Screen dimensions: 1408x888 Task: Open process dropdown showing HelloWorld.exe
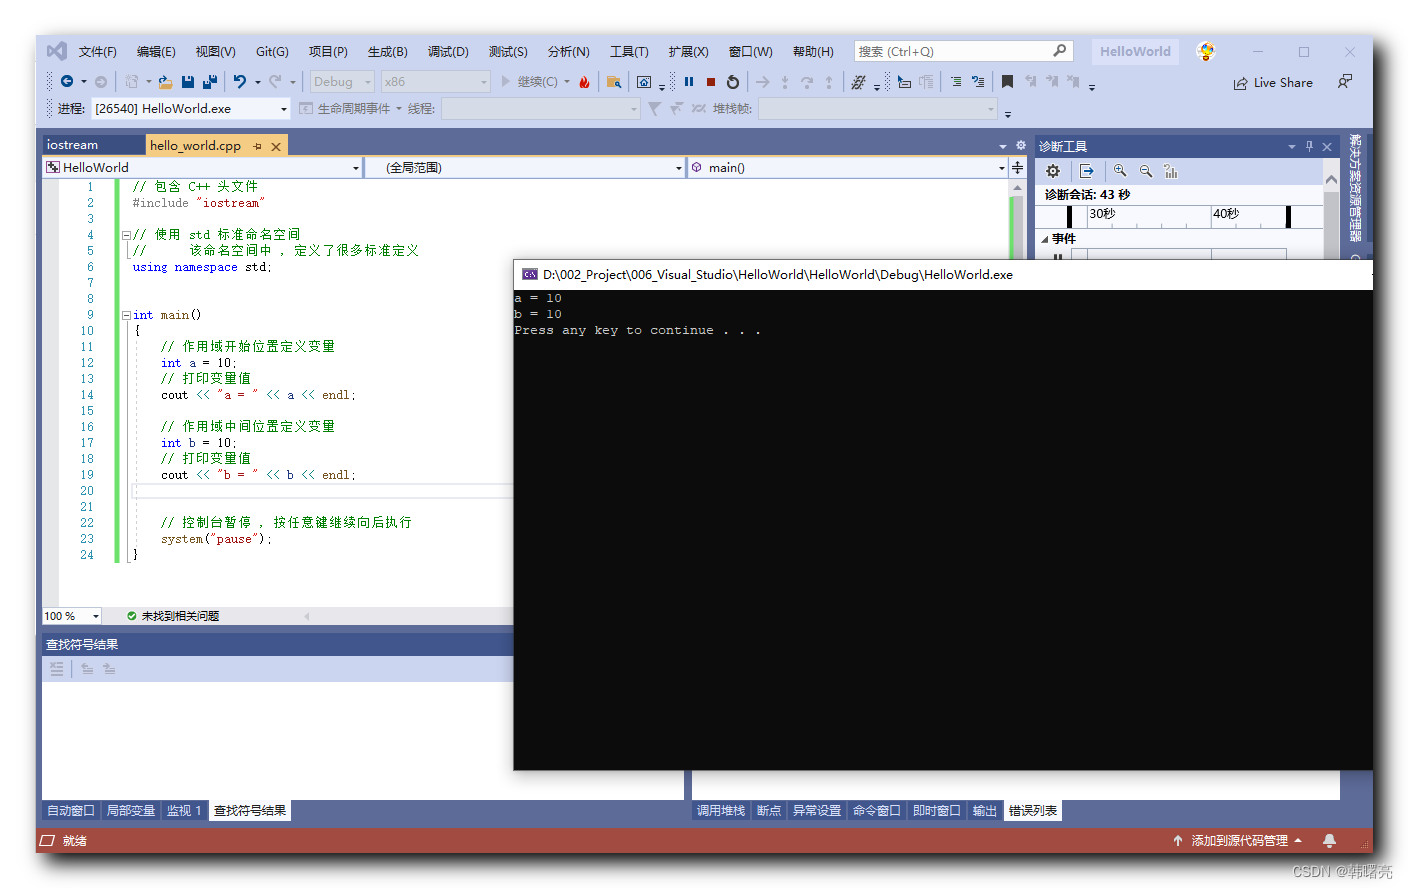[191, 108]
